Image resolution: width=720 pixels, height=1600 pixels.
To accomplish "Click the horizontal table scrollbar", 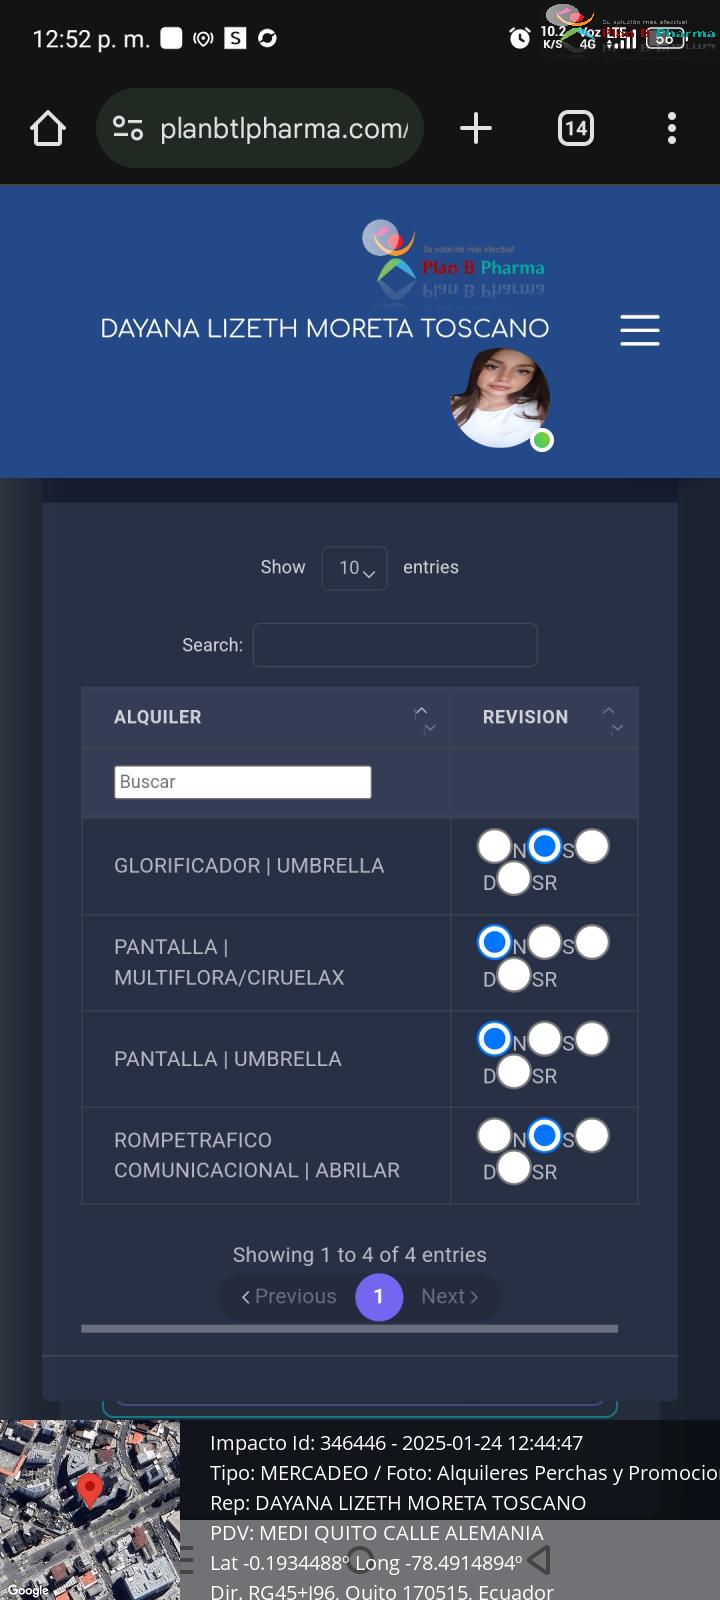I will coord(350,1329).
